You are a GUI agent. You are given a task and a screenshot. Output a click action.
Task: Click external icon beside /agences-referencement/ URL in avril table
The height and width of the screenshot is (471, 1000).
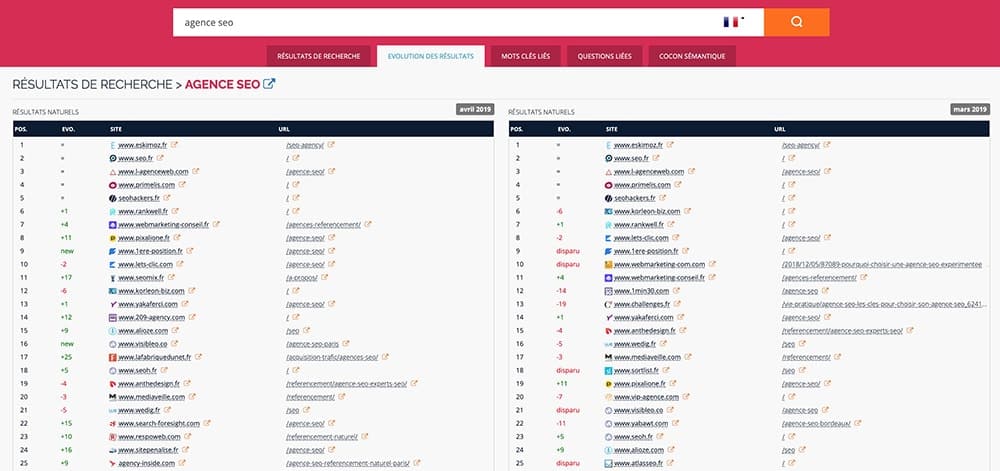point(368,224)
